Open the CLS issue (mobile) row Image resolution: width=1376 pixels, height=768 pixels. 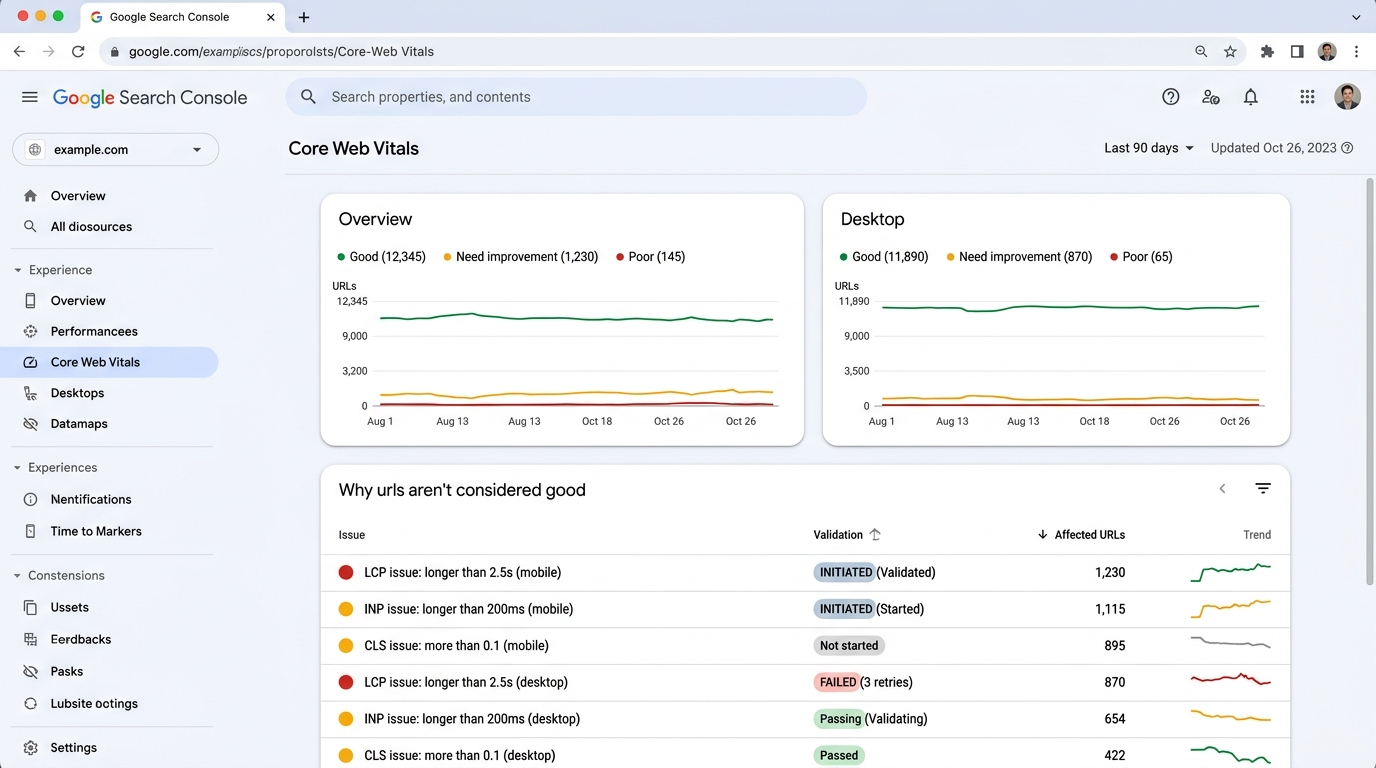tap(805, 646)
